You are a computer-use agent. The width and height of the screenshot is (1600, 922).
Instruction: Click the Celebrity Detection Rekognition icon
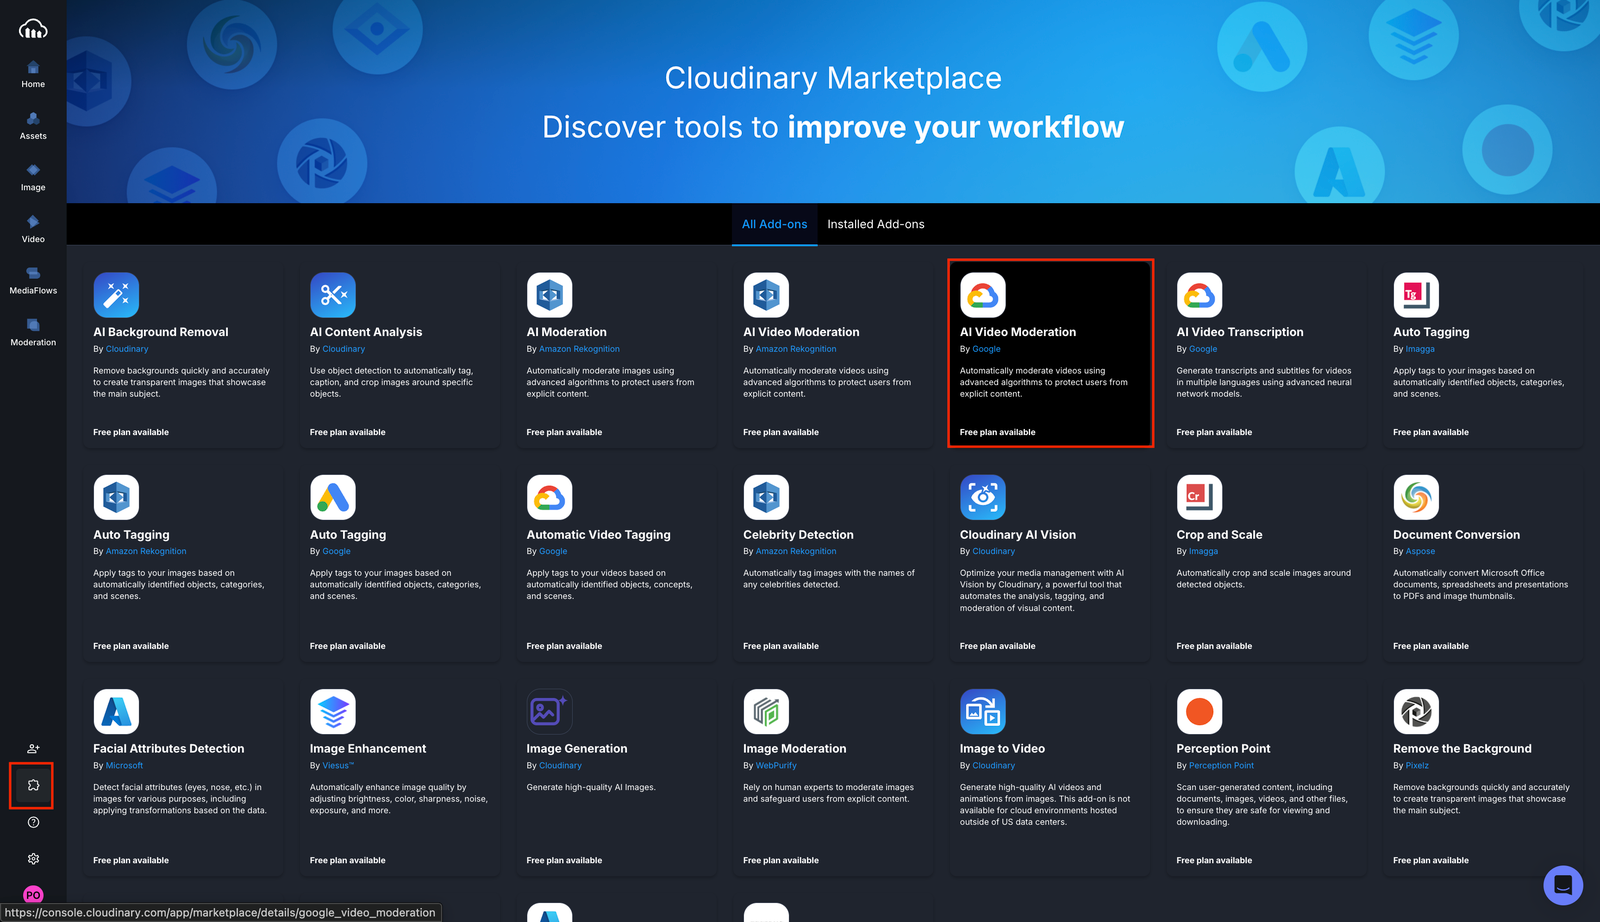tap(766, 497)
